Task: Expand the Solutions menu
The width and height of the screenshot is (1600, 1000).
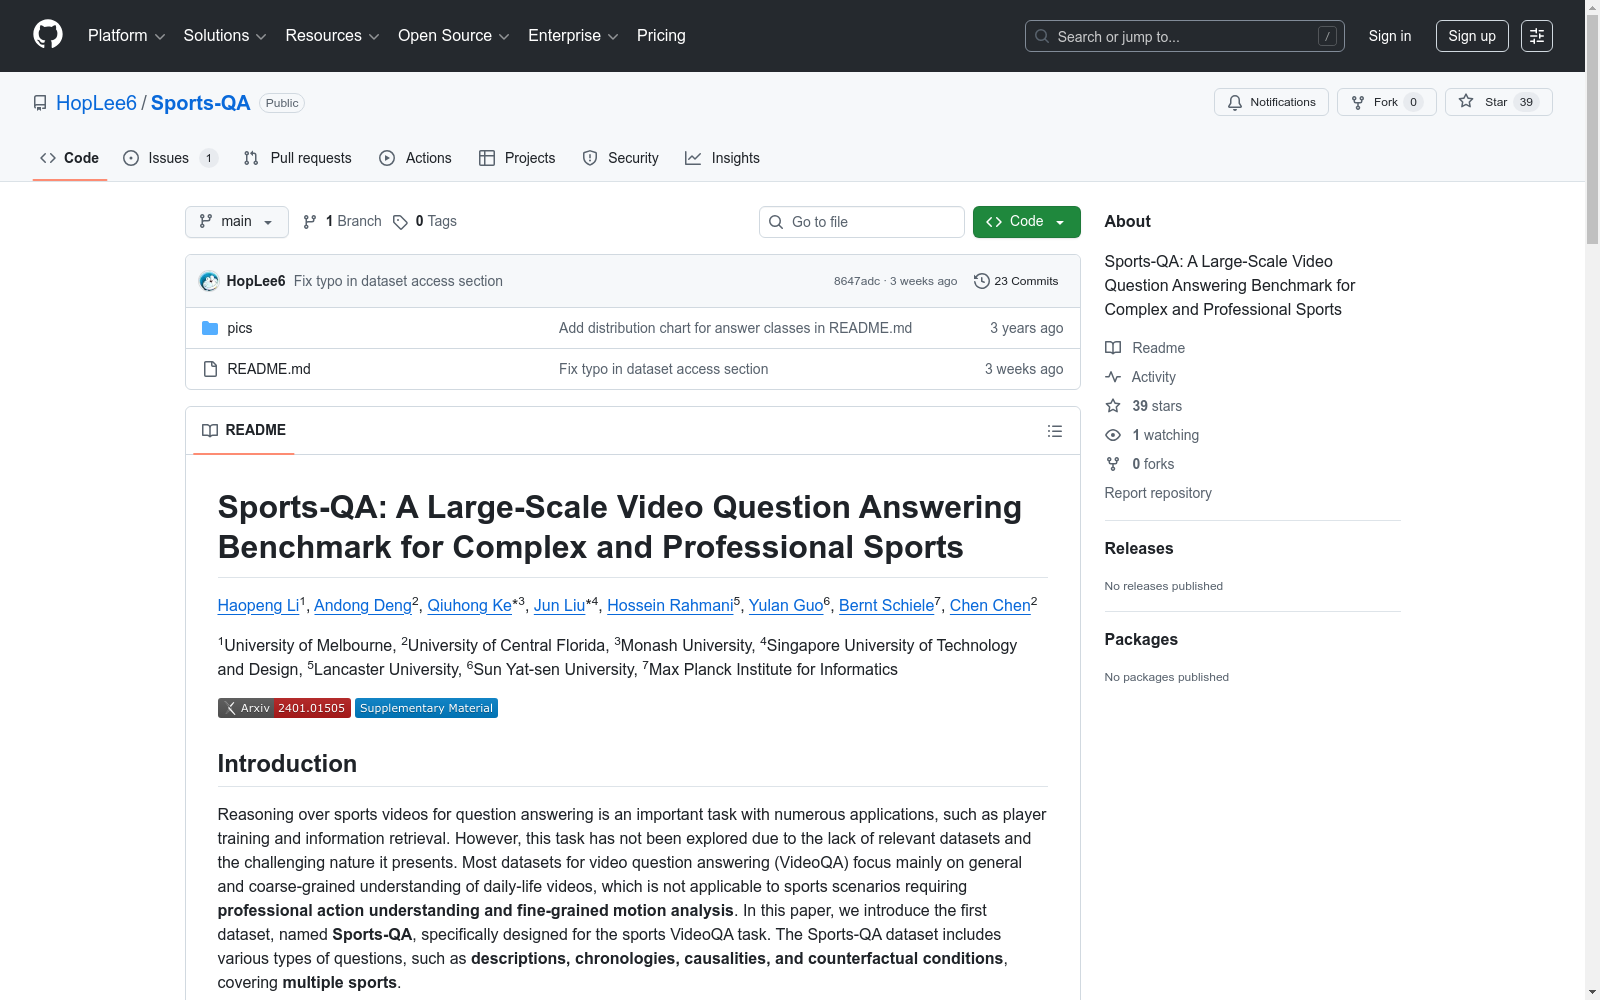Action: click(225, 36)
